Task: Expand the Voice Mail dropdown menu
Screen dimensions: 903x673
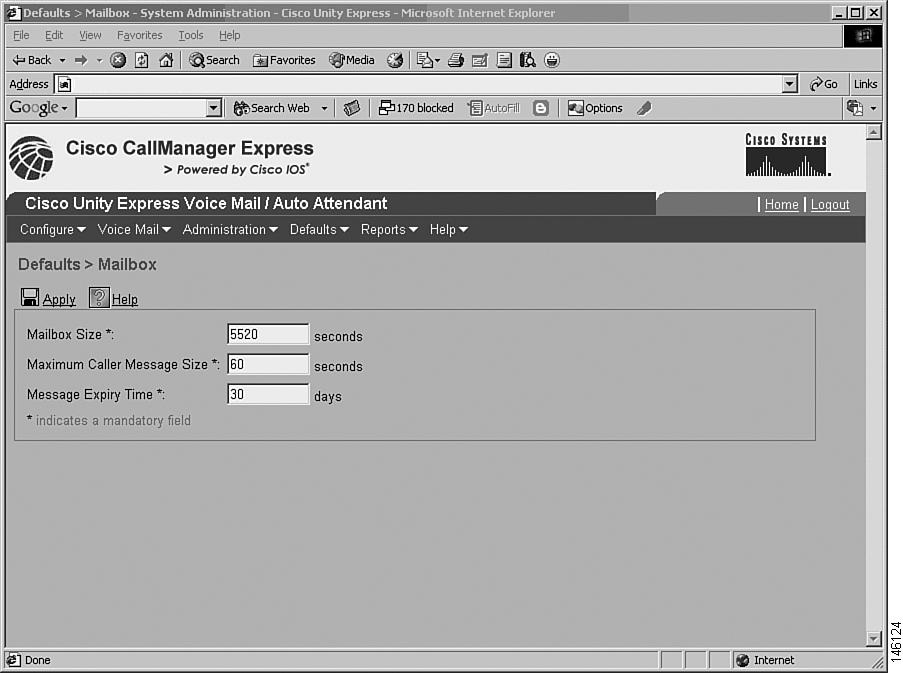Action: [x=134, y=230]
